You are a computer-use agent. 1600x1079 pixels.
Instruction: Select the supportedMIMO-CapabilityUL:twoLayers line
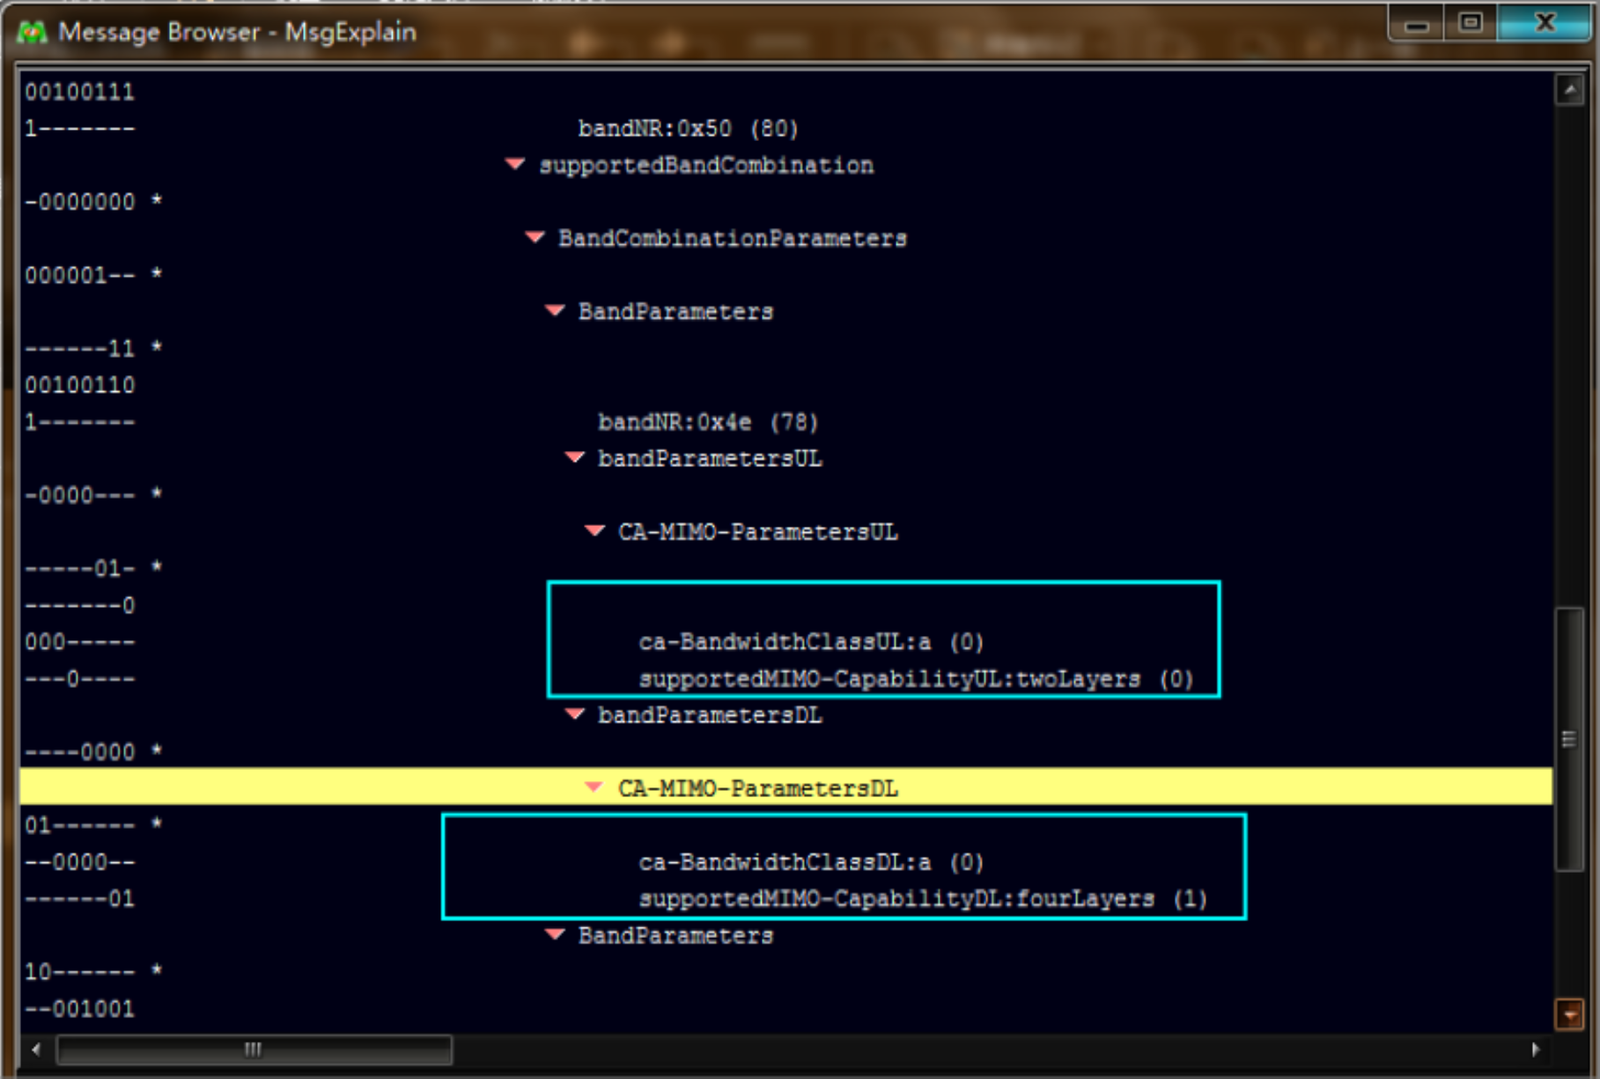click(x=915, y=679)
